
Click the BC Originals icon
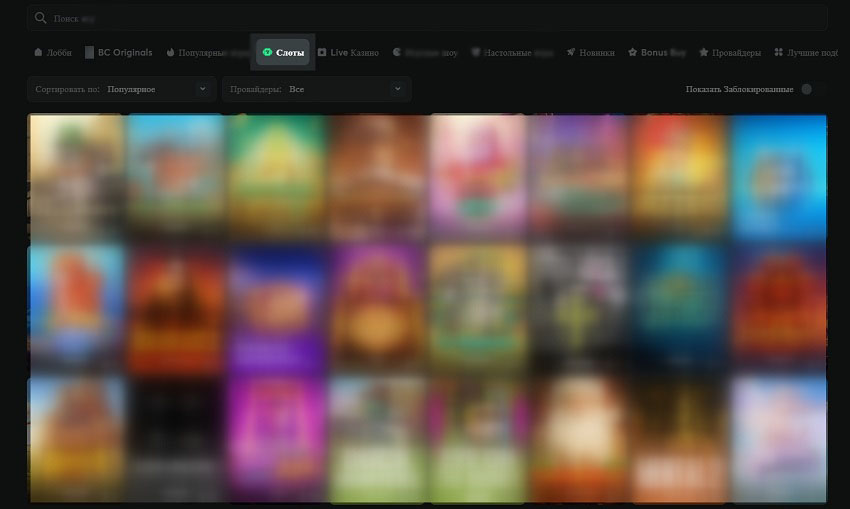click(89, 52)
